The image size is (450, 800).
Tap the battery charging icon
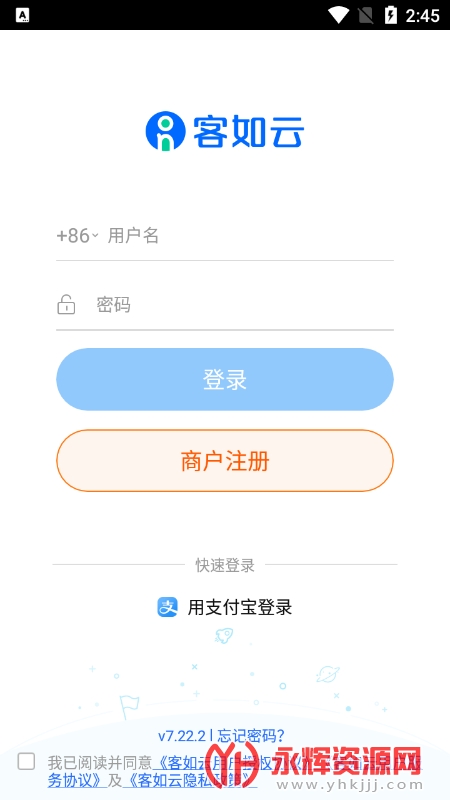pos(390,15)
